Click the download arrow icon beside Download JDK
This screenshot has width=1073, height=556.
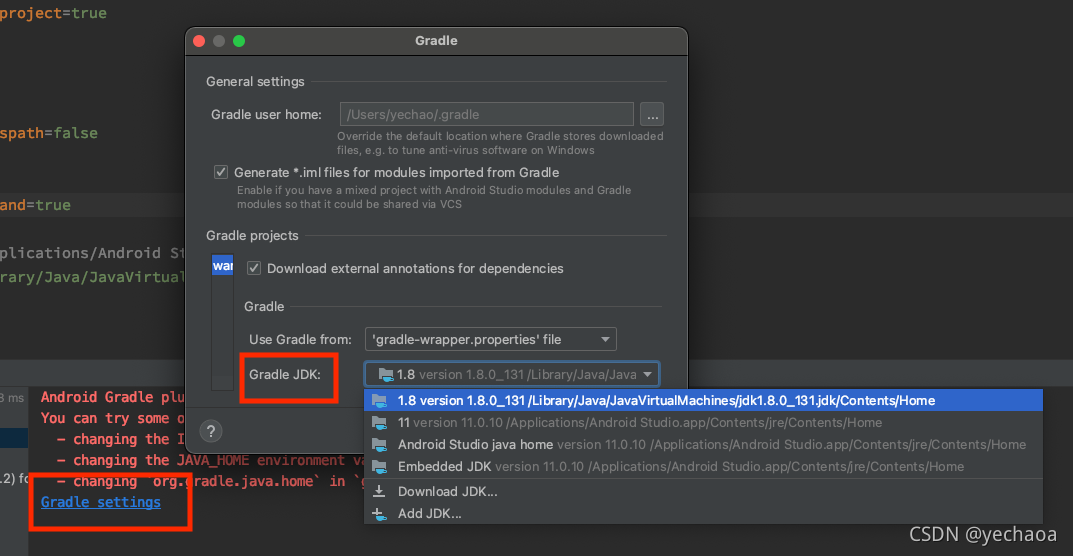point(378,491)
